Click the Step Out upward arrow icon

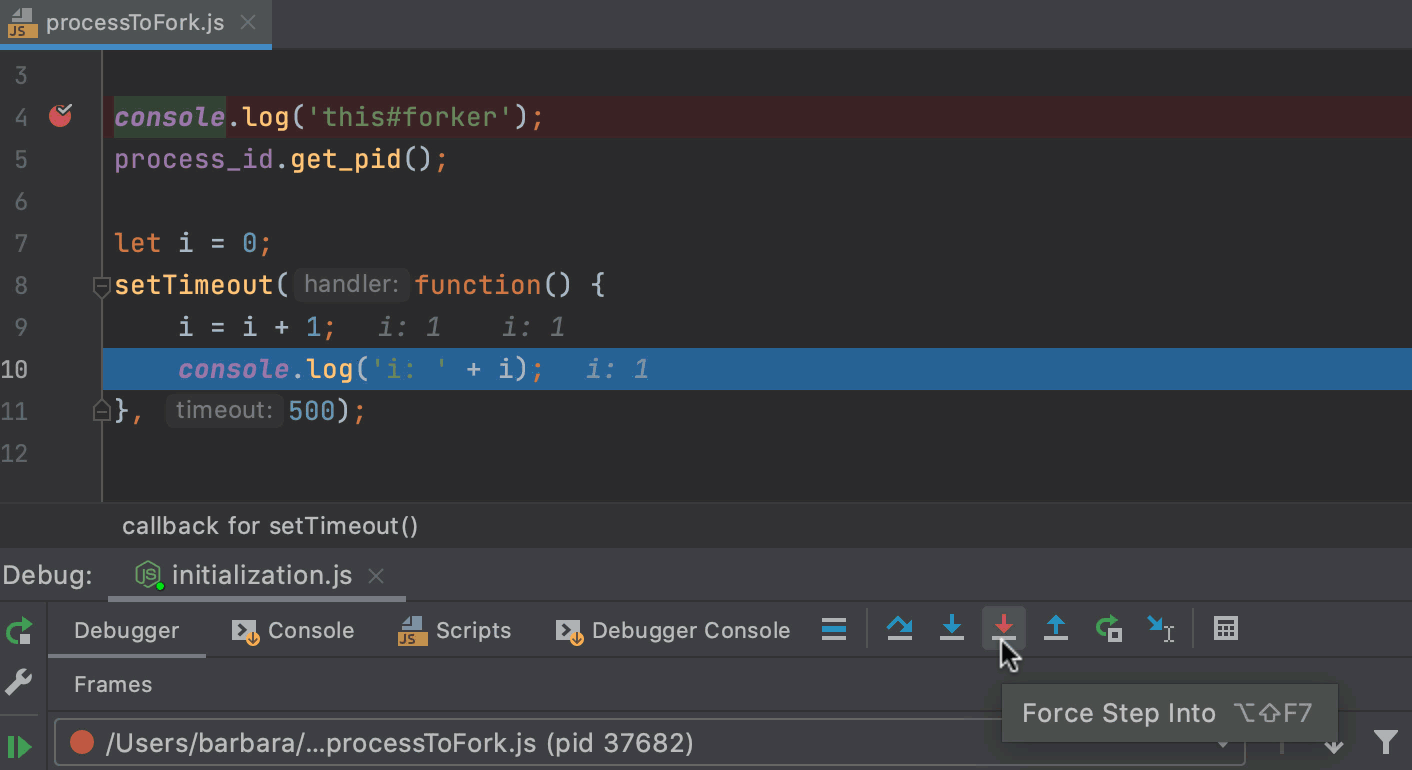click(x=1056, y=629)
